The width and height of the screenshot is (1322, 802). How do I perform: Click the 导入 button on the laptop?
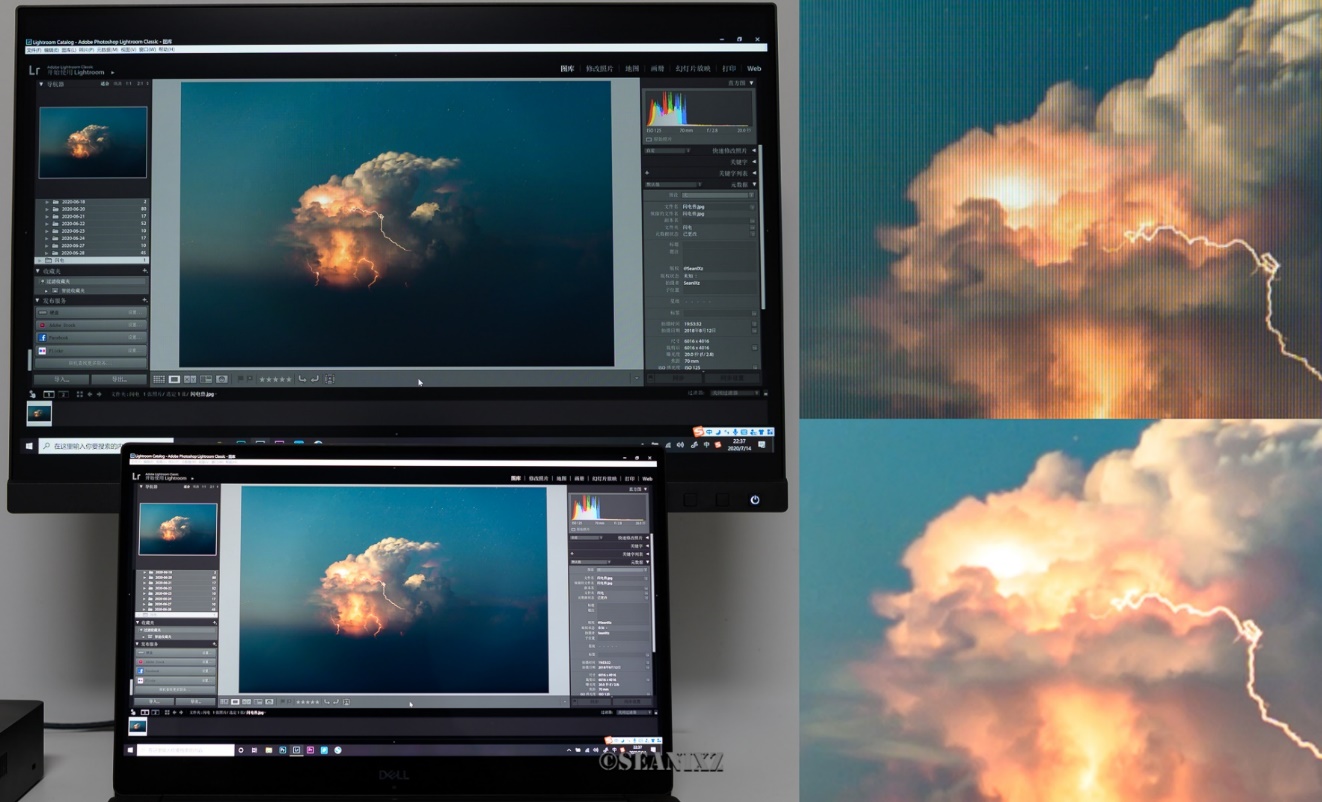coord(154,702)
